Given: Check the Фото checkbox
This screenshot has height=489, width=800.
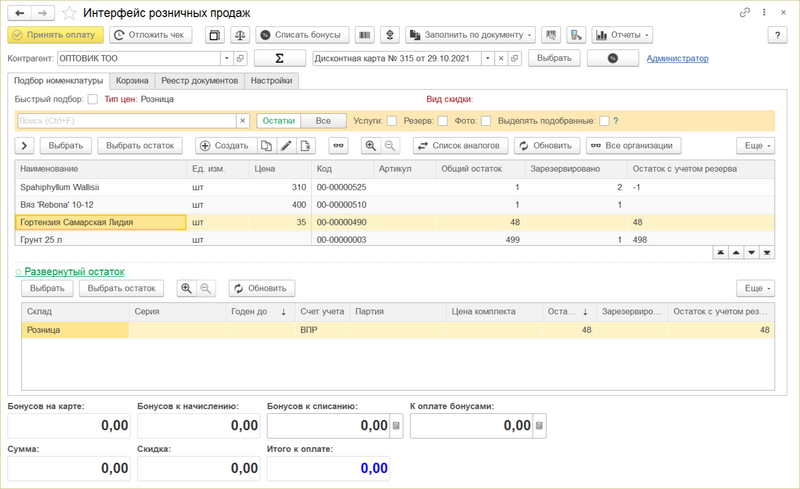Looking at the screenshot, I should 485,121.
